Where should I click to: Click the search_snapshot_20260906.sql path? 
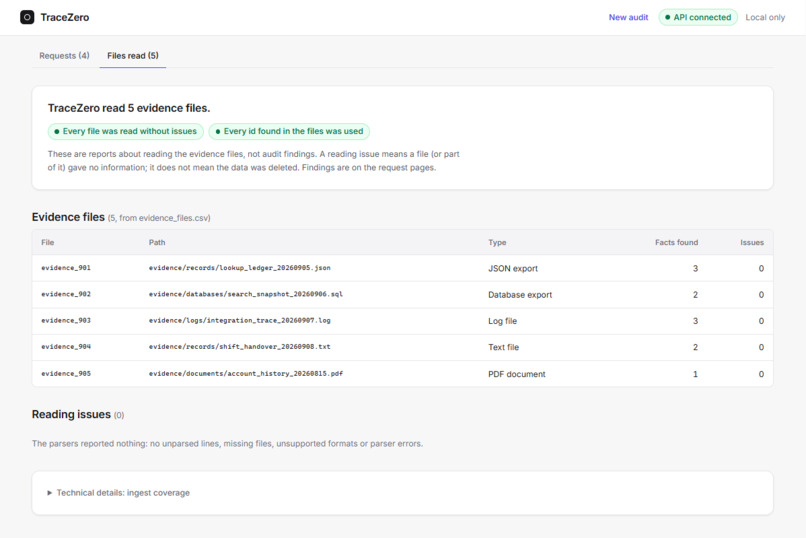tap(246, 294)
